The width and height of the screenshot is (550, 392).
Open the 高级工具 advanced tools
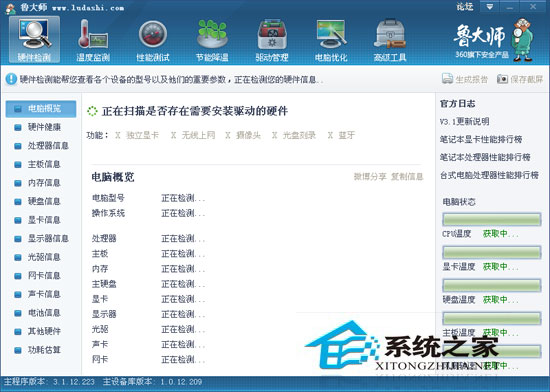point(390,40)
